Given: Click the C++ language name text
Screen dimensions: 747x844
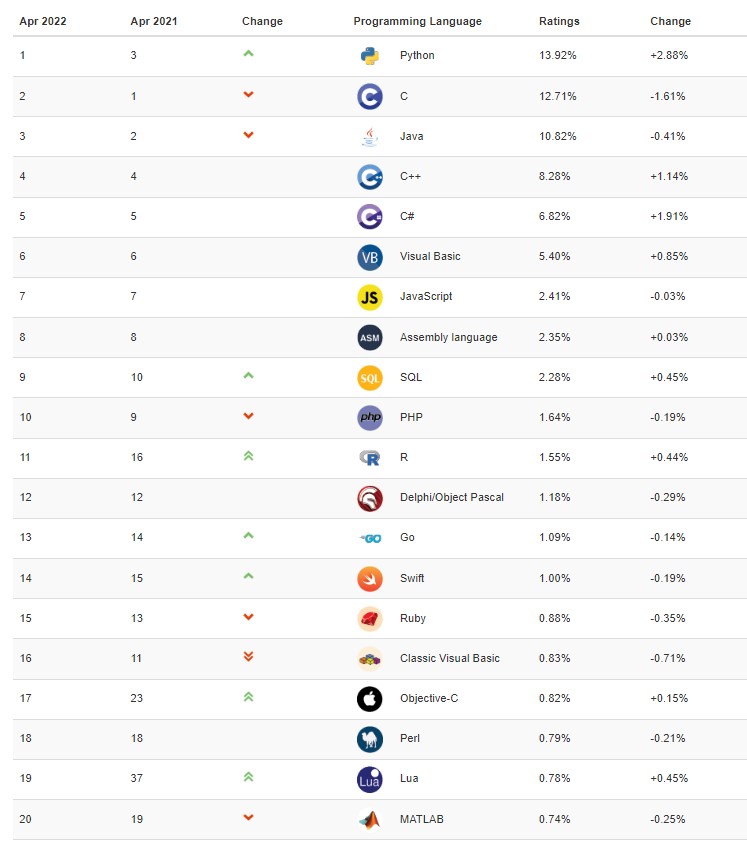Looking at the screenshot, I should [411, 176].
